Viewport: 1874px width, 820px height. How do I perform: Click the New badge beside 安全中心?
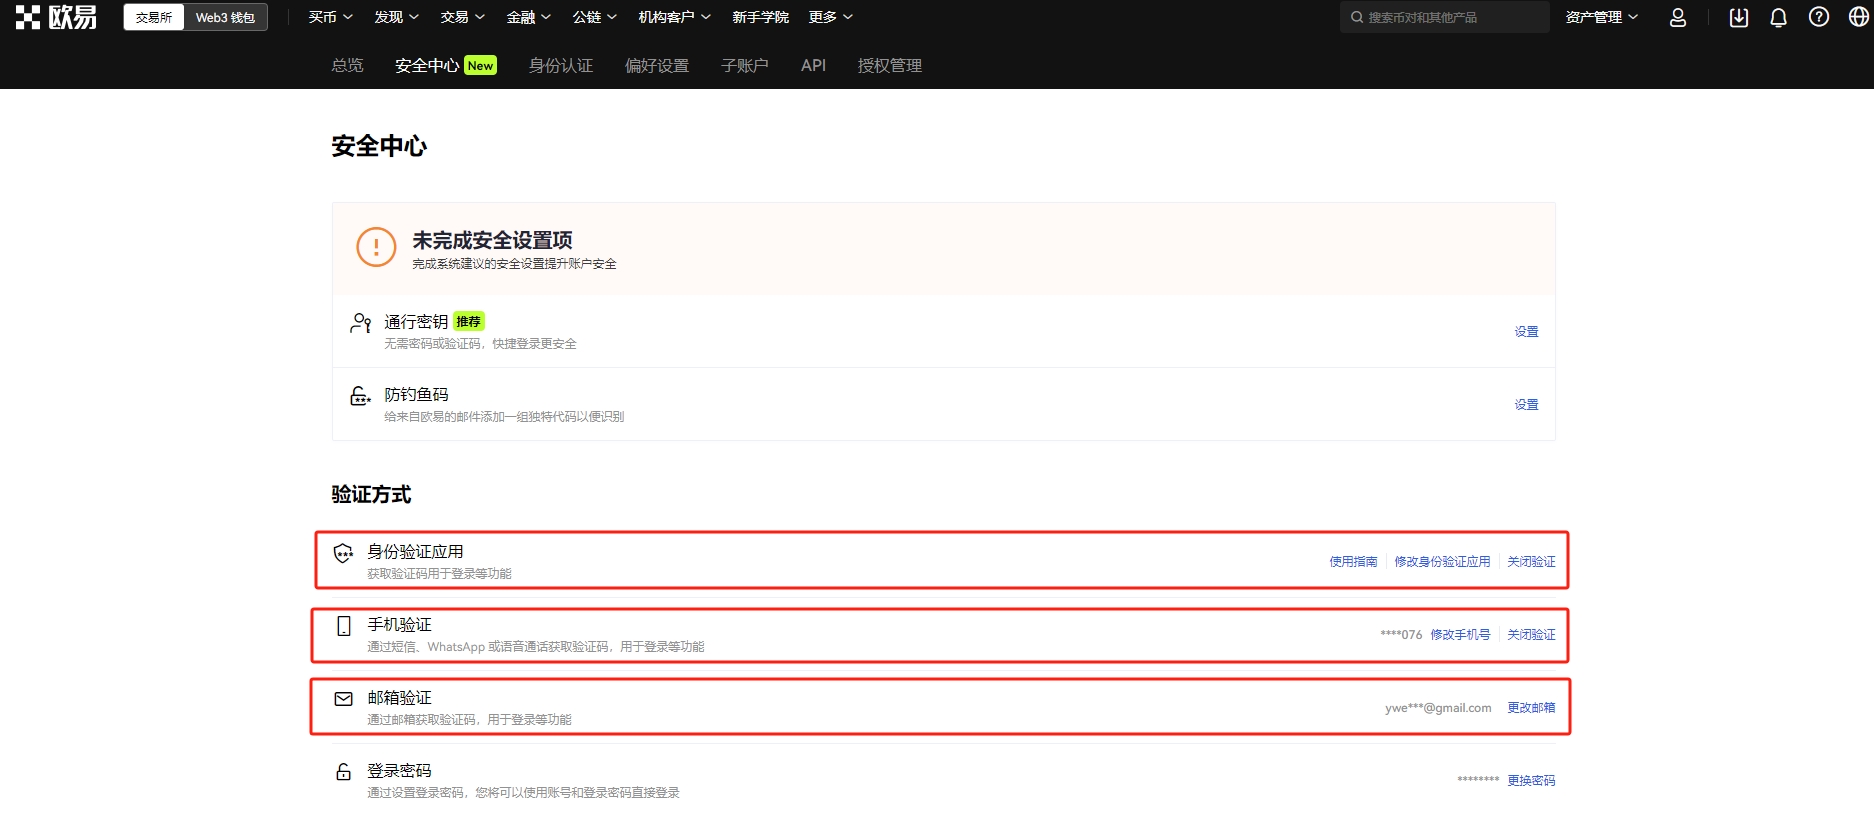(480, 65)
